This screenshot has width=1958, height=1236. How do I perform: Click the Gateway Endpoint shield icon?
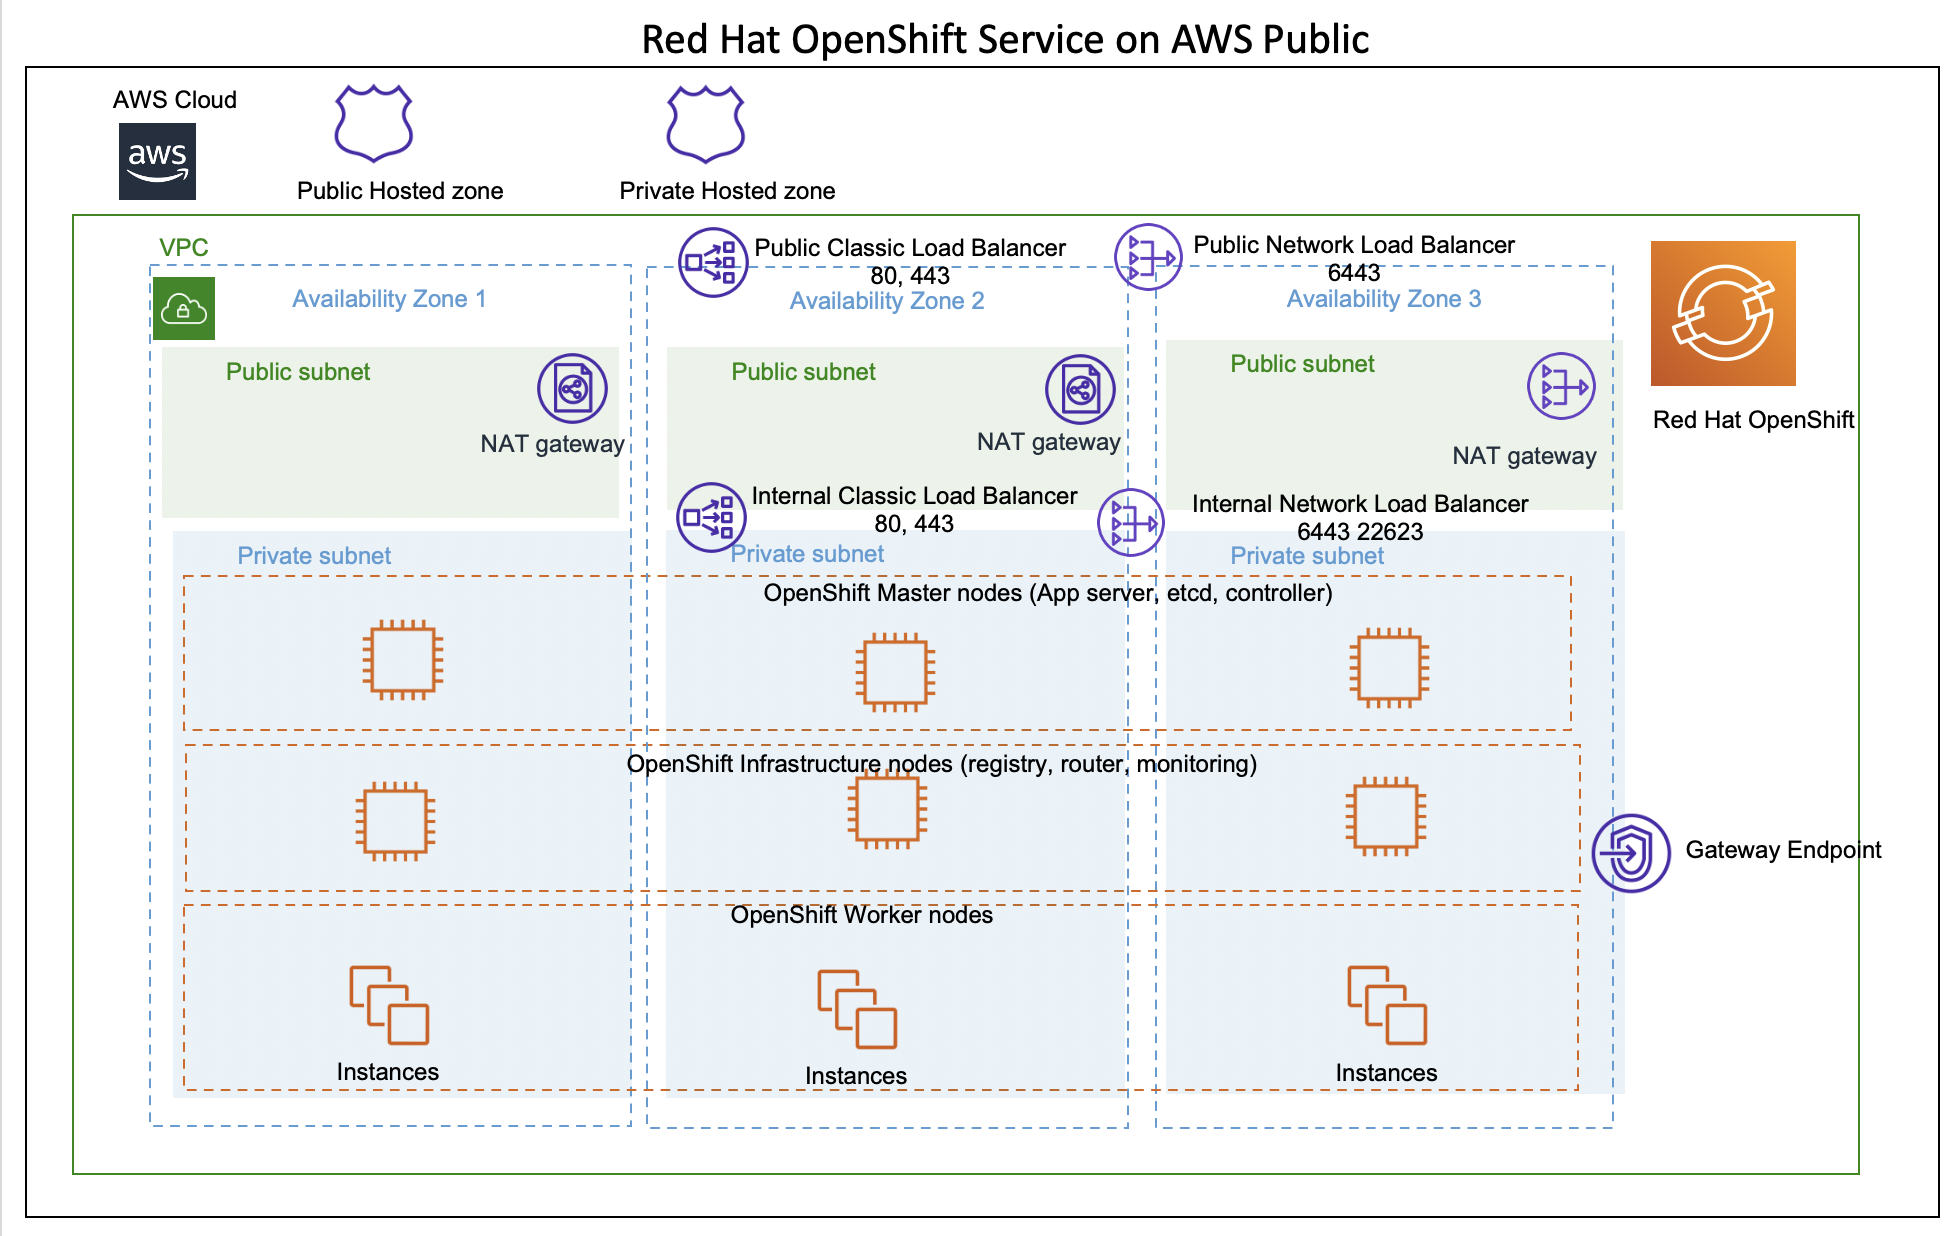[x=1631, y=853]
